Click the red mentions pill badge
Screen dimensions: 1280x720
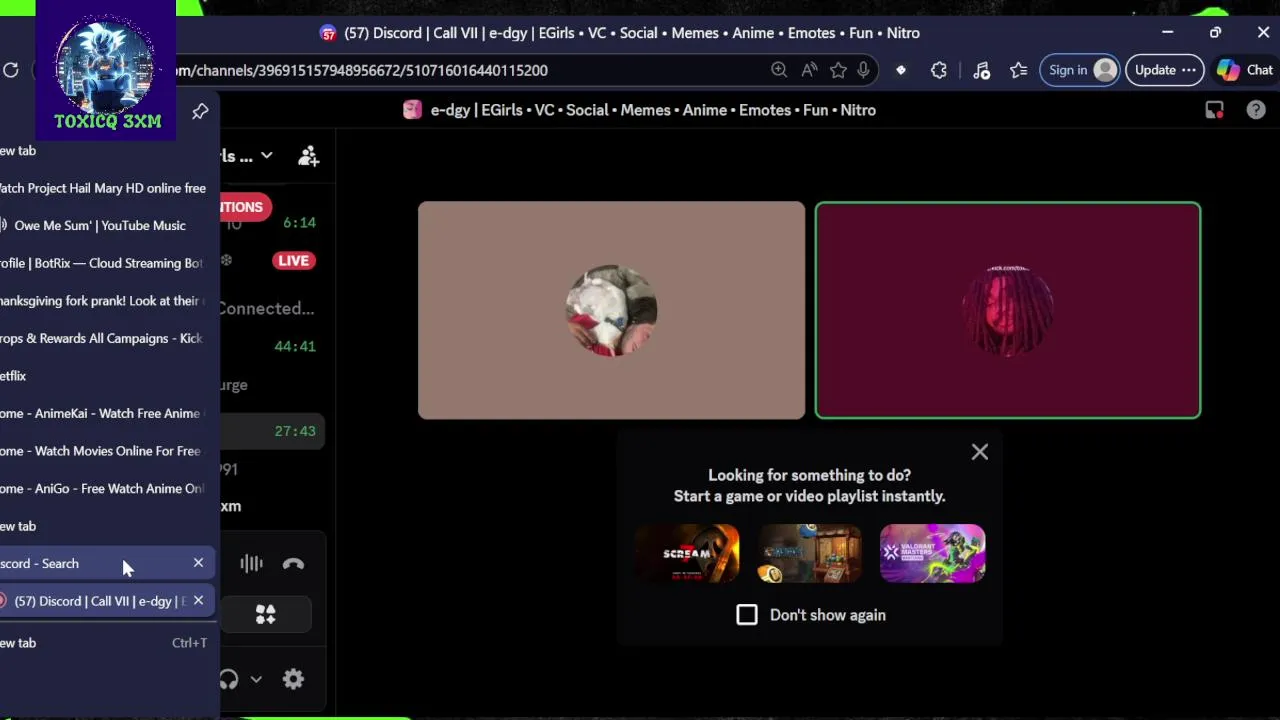click(245, 207)
